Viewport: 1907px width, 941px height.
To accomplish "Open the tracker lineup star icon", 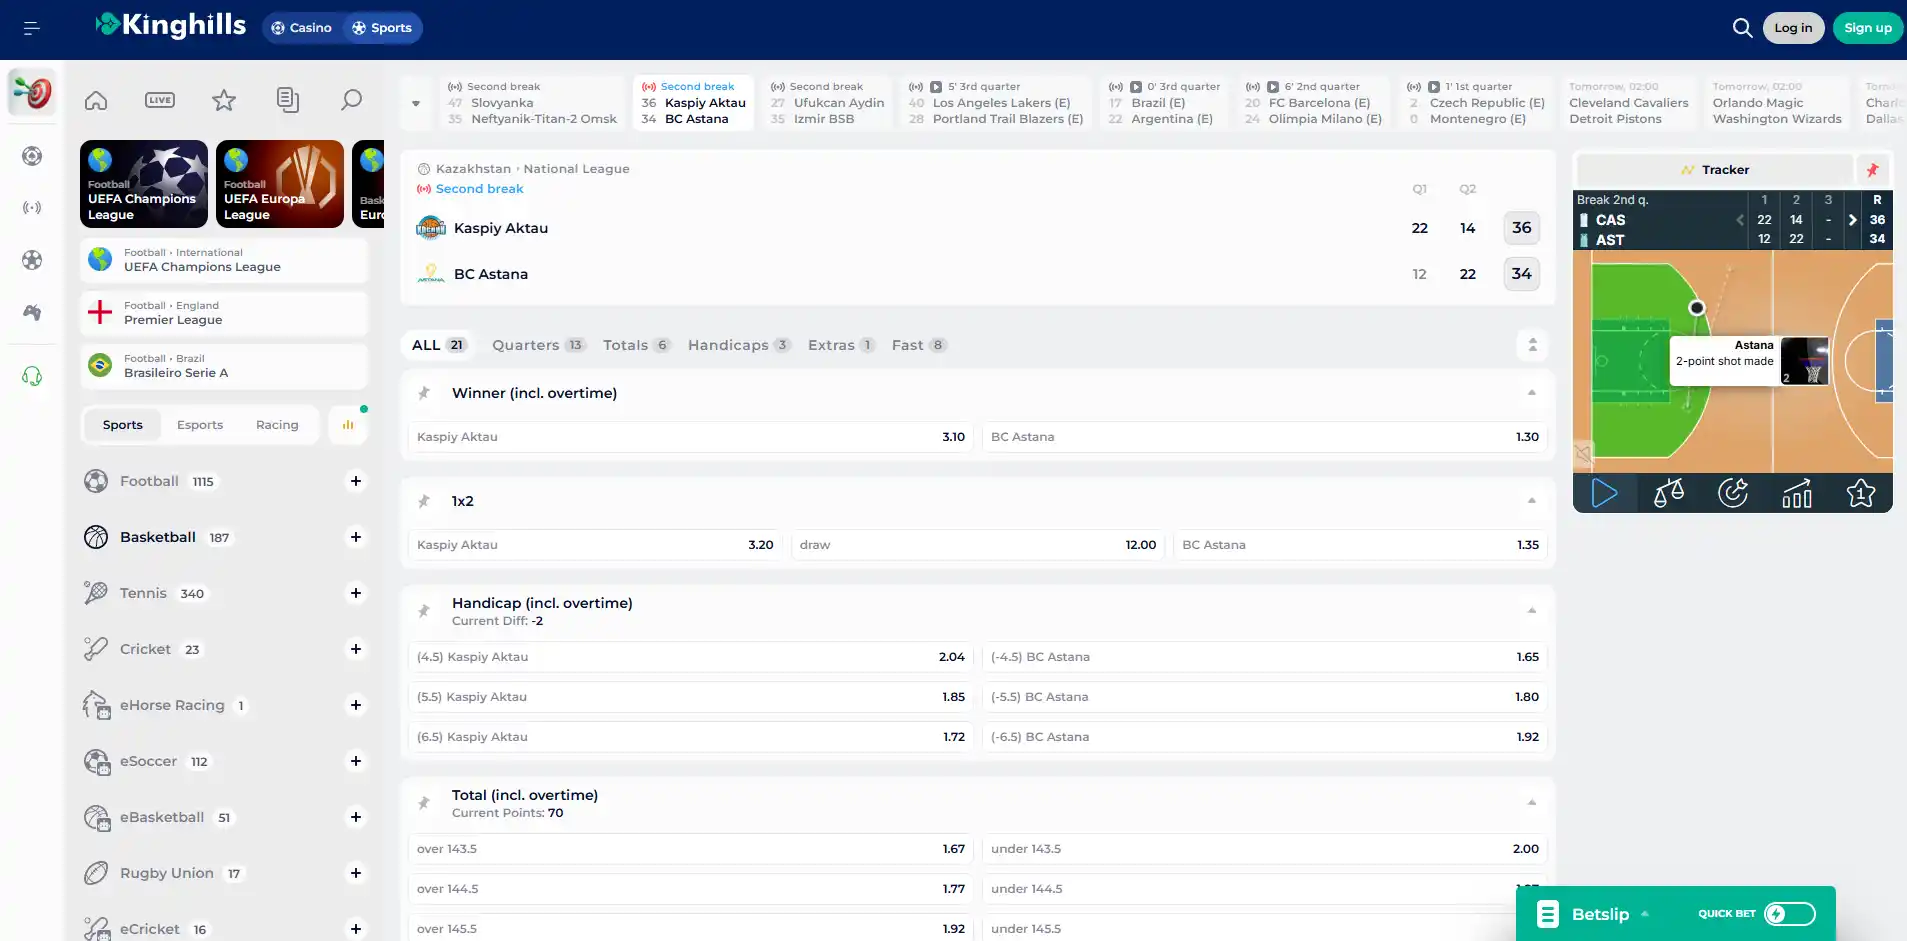I will pyautogui.click(x=1861, y=493).
